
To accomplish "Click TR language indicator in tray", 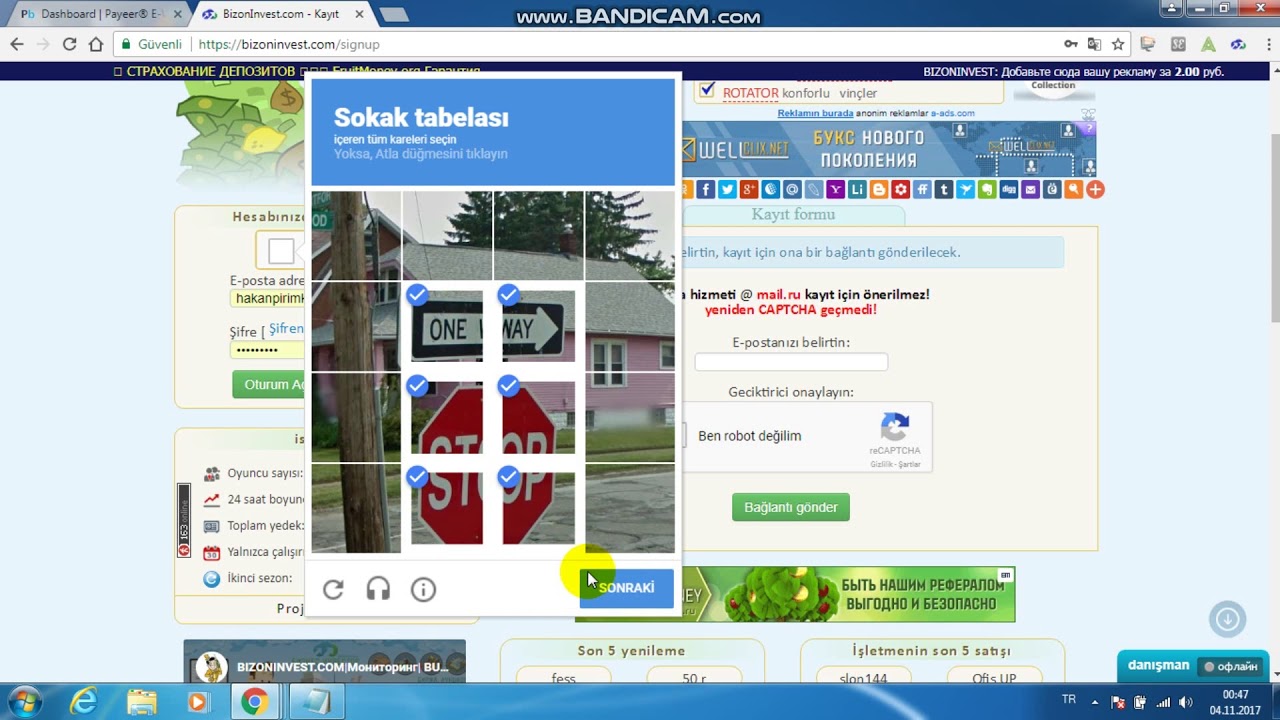I will coord(1068,700).
